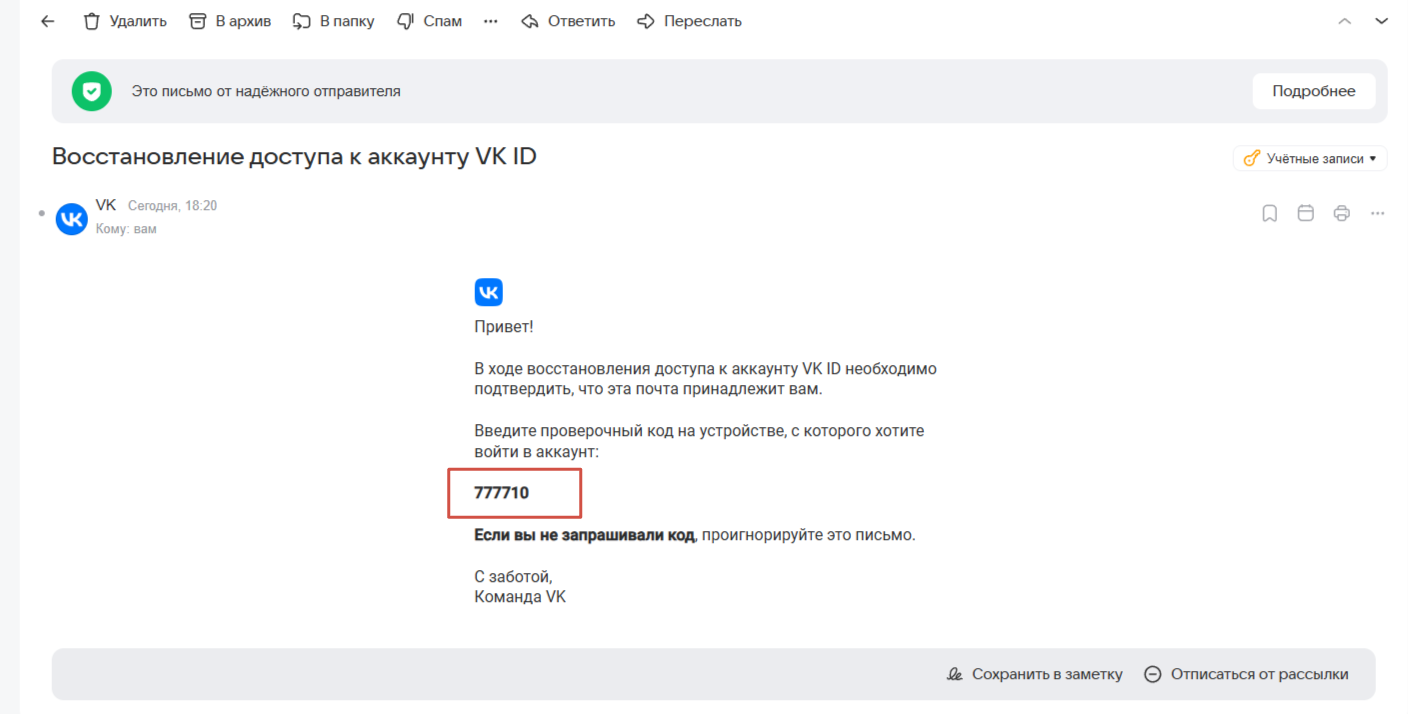
Task: Toggle the unread dot beside sender
Action: (x=41, y=213)
